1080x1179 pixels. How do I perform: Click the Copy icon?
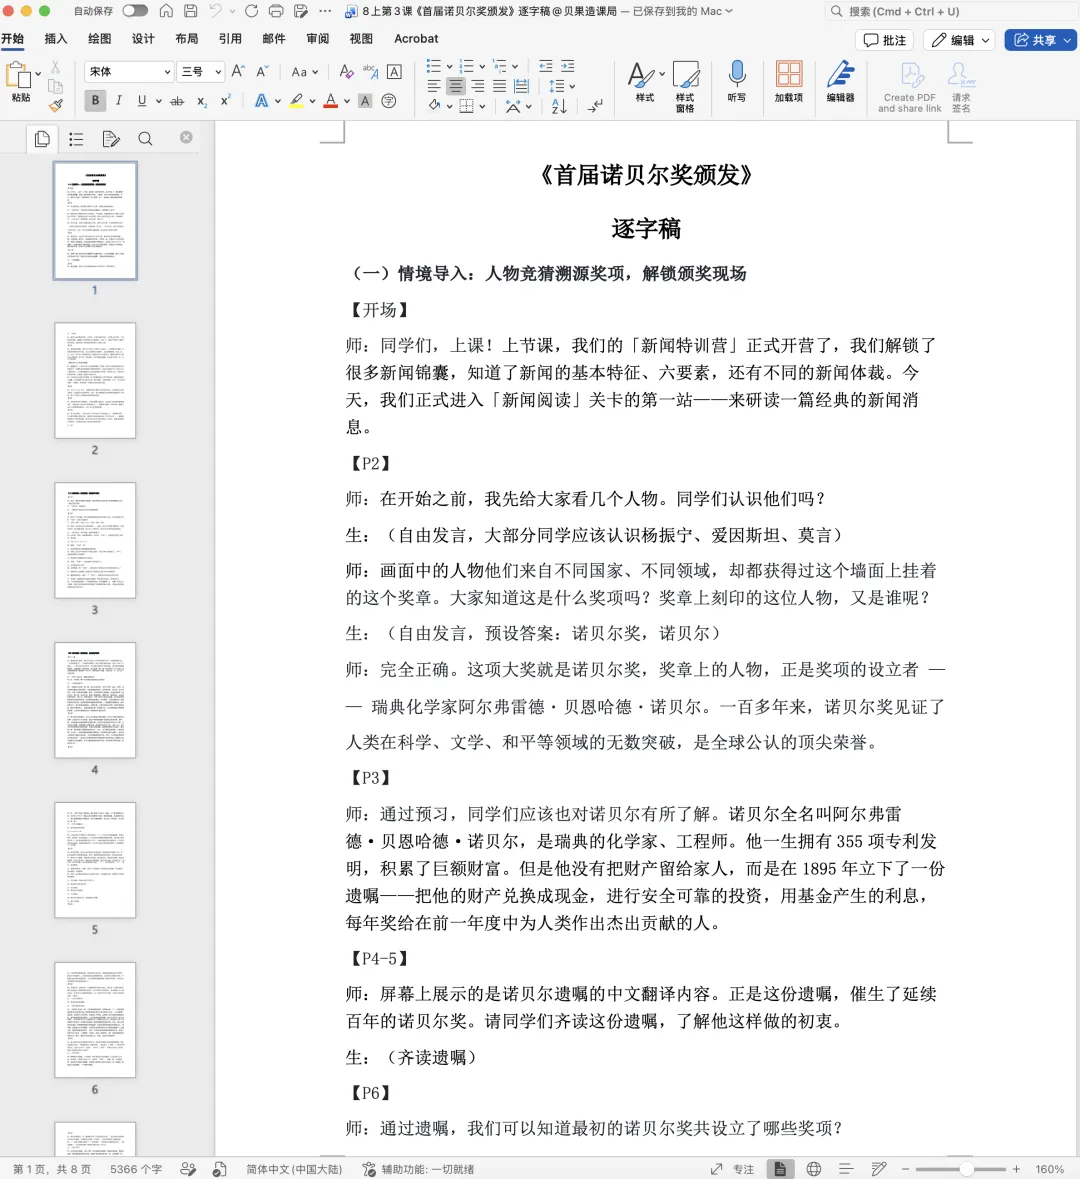(x=56, y=86)
